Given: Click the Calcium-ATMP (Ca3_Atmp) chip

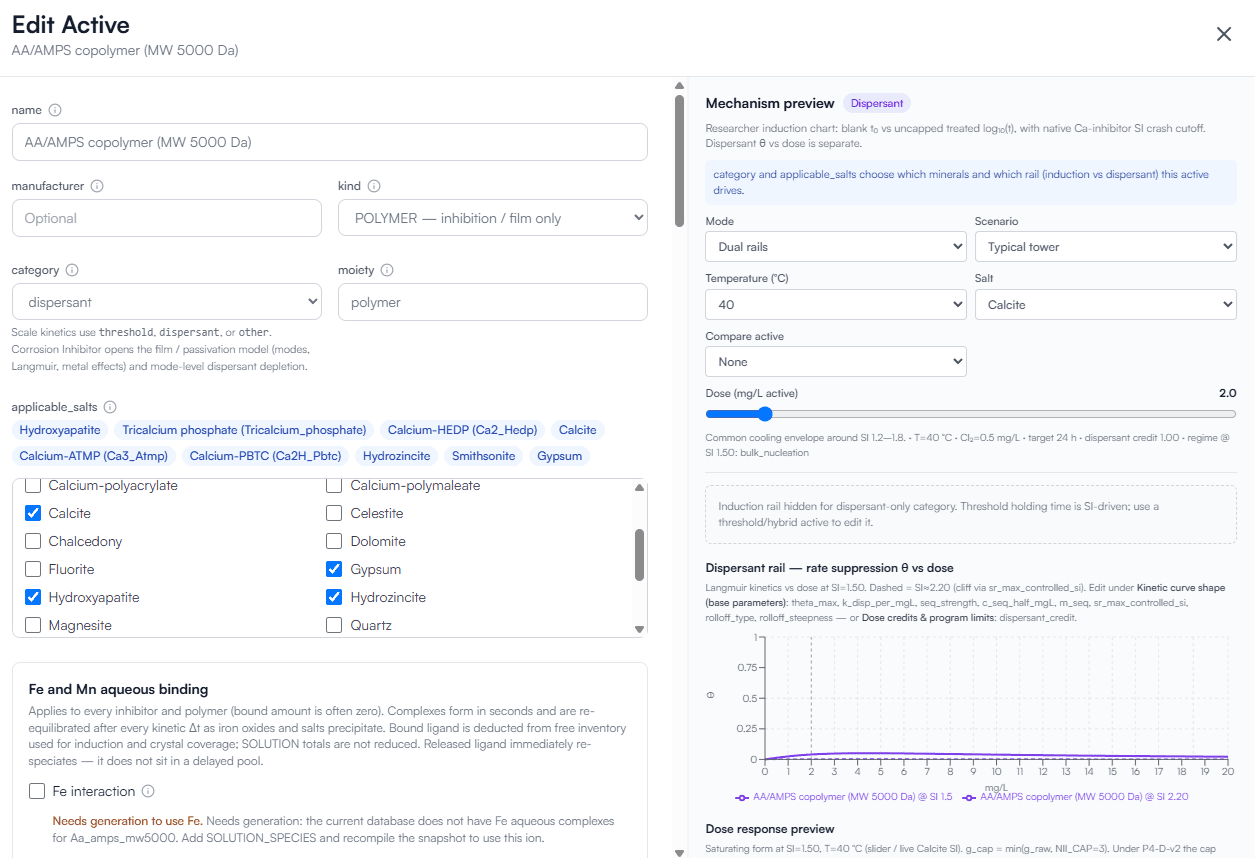Looking at the screenshot, I should click(95, 456).
